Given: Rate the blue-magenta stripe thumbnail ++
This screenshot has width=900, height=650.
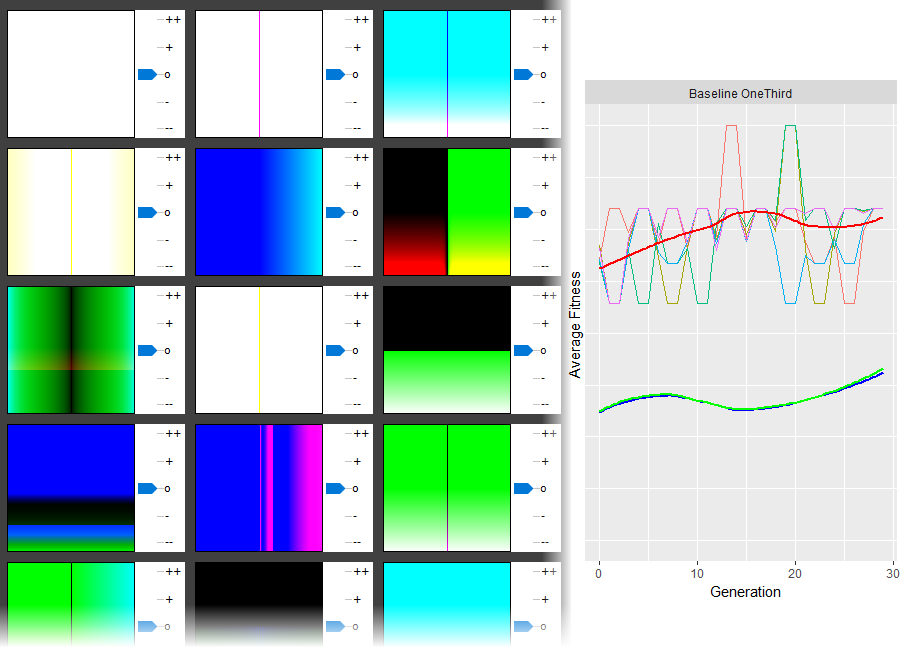Looking at the screenshot, I should [361, 434].
